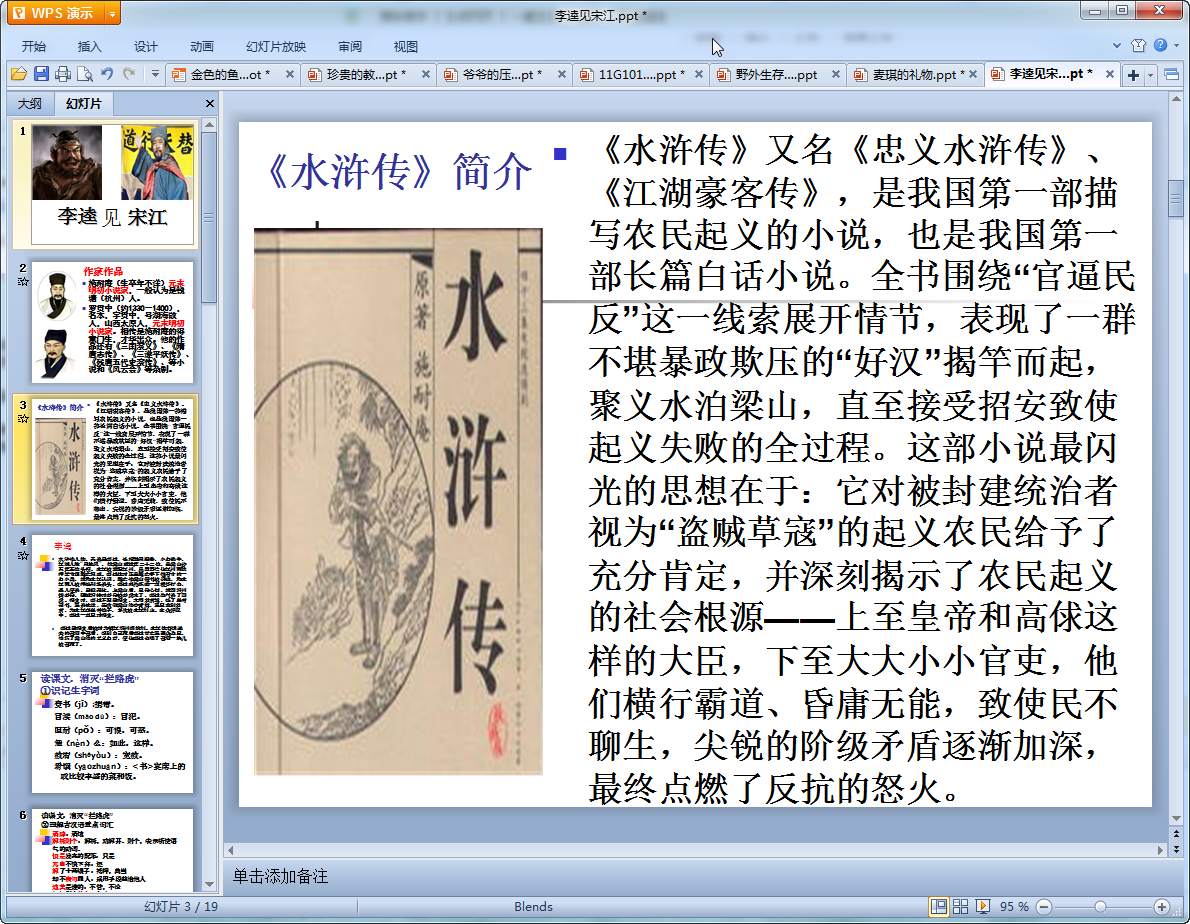The height and width of the screenshot is (924, 1190).
Task: Switch to the 爷爷的压 document tab
Action: 502,74
